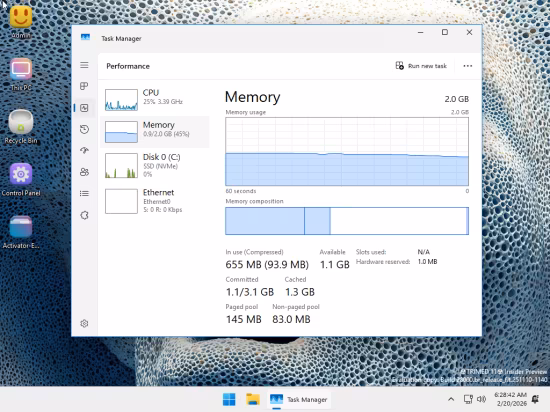Click the Task Manager app icon in title bar
Image resolution: width=550 pixels, height=412 pixels.
tap(85, 37)
